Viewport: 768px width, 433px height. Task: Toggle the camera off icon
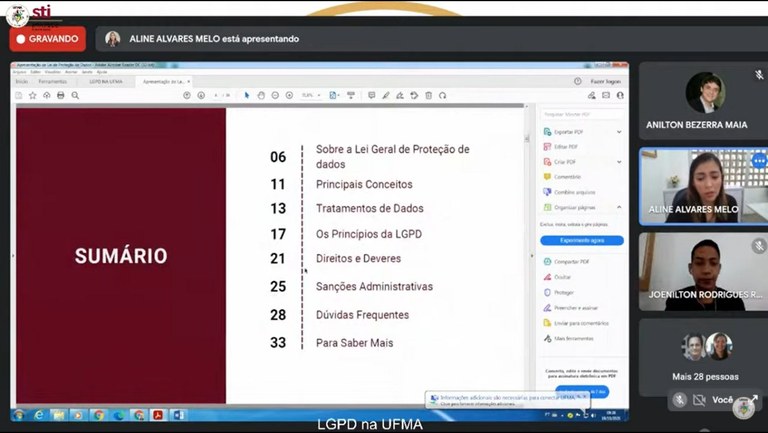(699, 399)
